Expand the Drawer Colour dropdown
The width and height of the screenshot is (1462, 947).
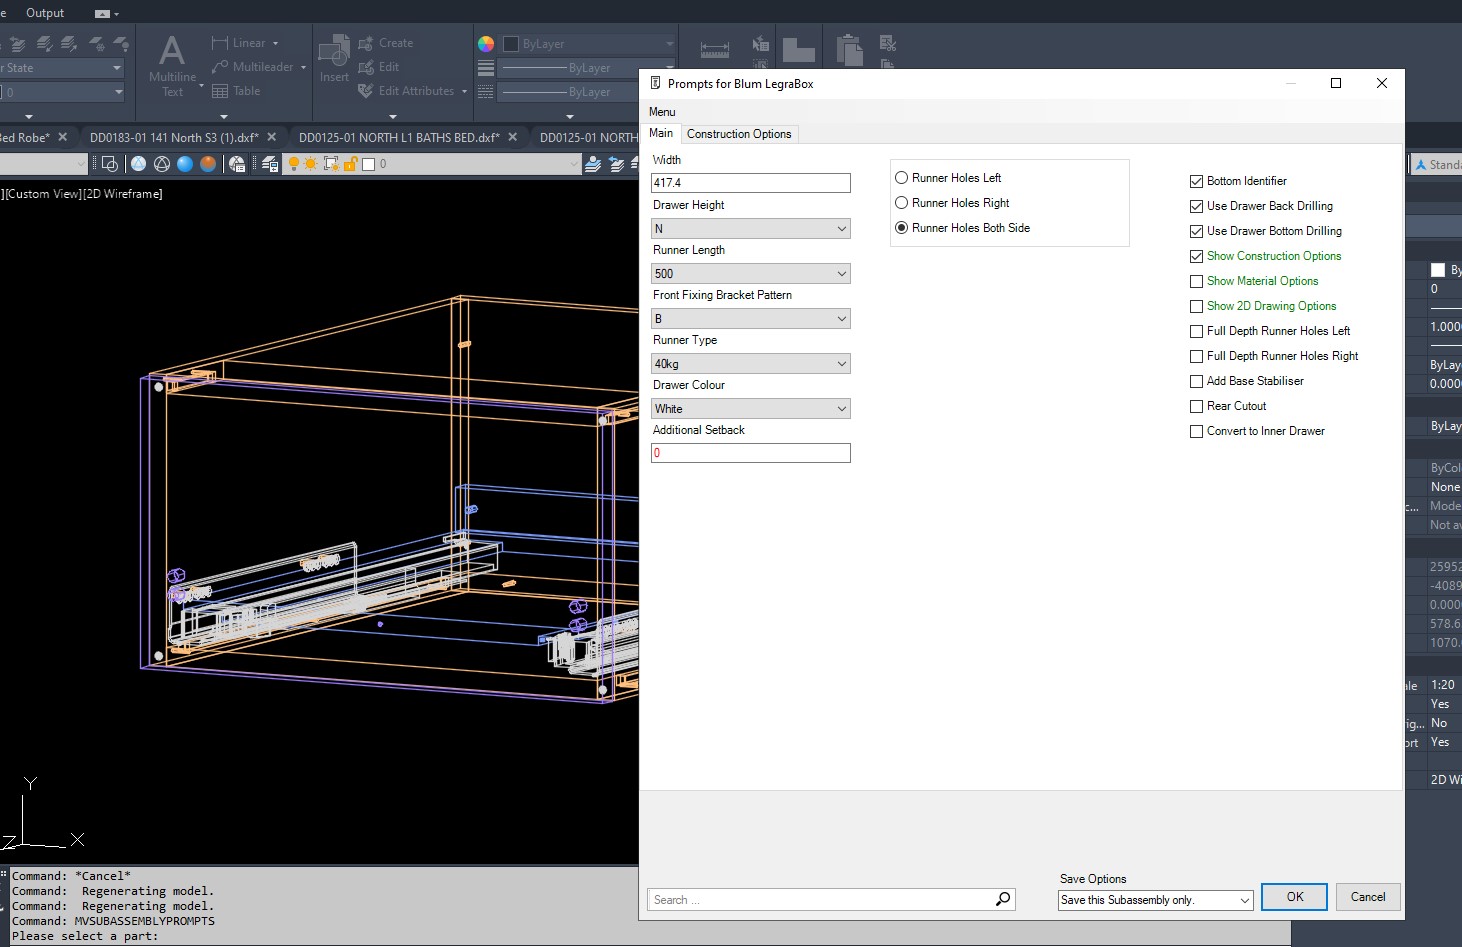[x=750, y=409]
